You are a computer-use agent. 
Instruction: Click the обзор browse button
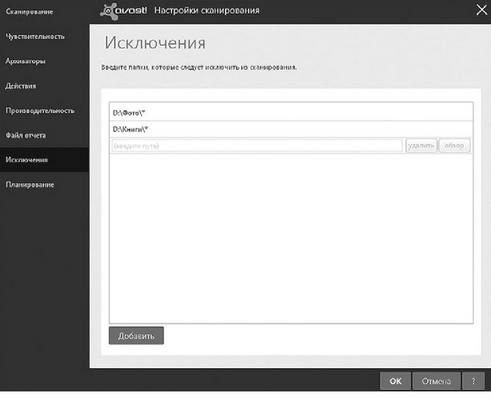(454, 146)
